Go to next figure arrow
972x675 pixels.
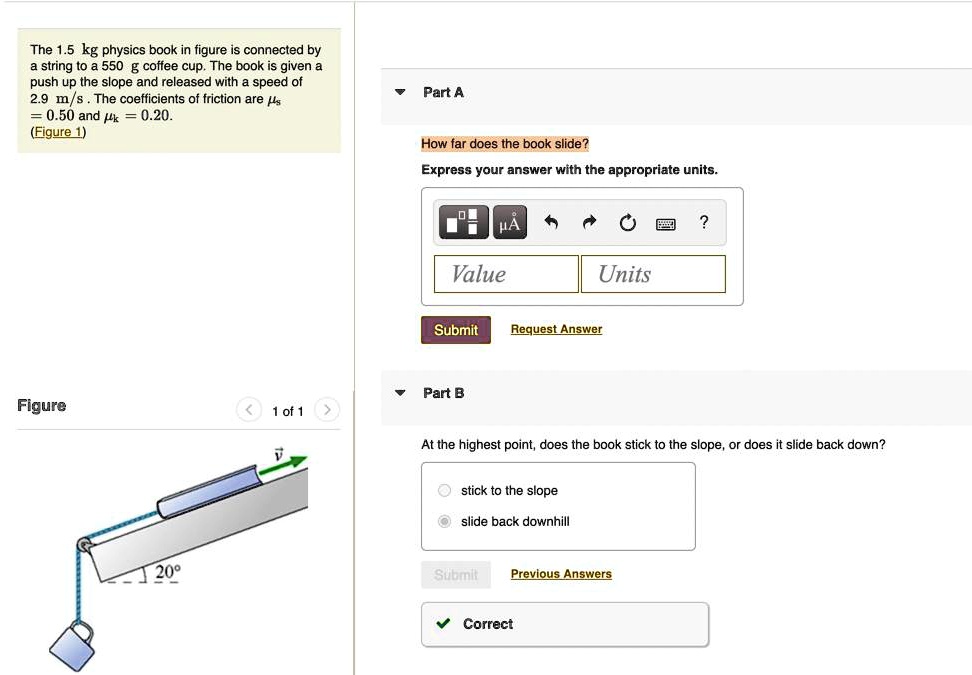pos(327,410)
